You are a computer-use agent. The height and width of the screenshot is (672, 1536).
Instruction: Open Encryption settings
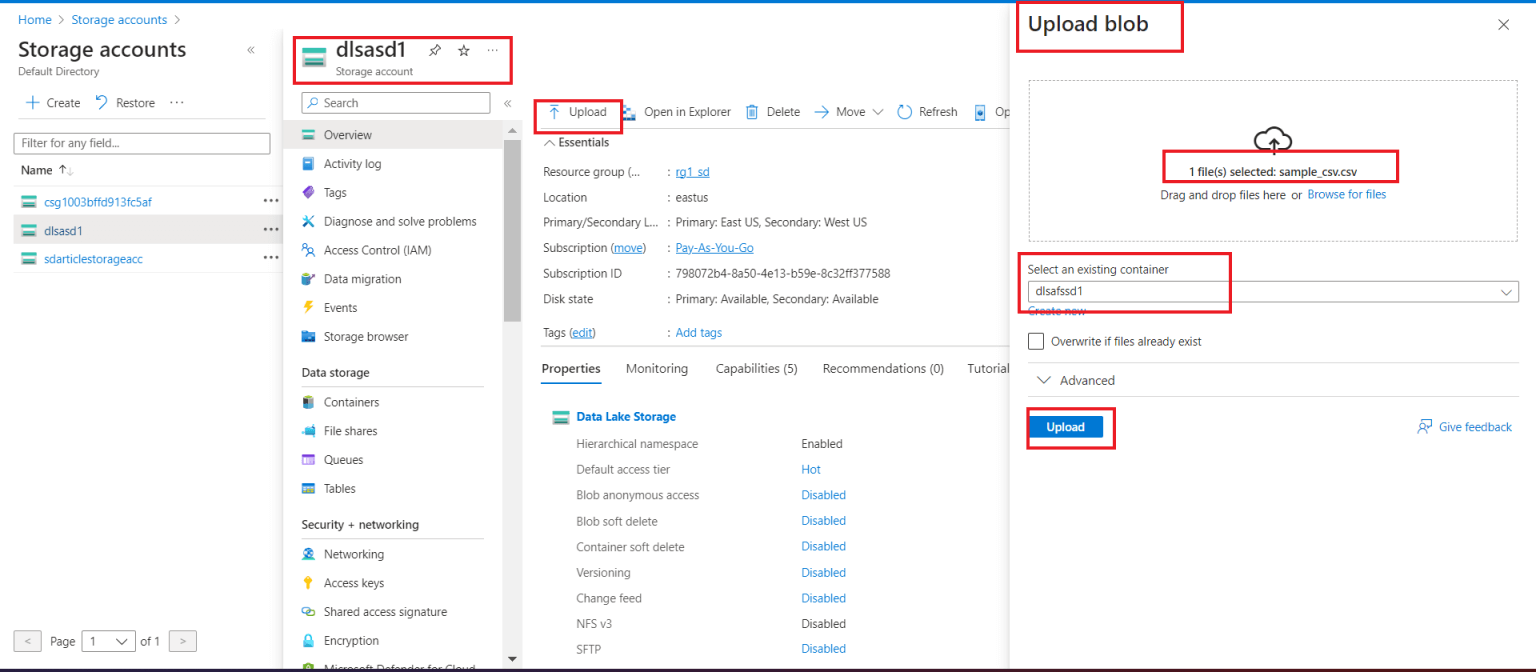pyautogui.click(x=351, y=641)
